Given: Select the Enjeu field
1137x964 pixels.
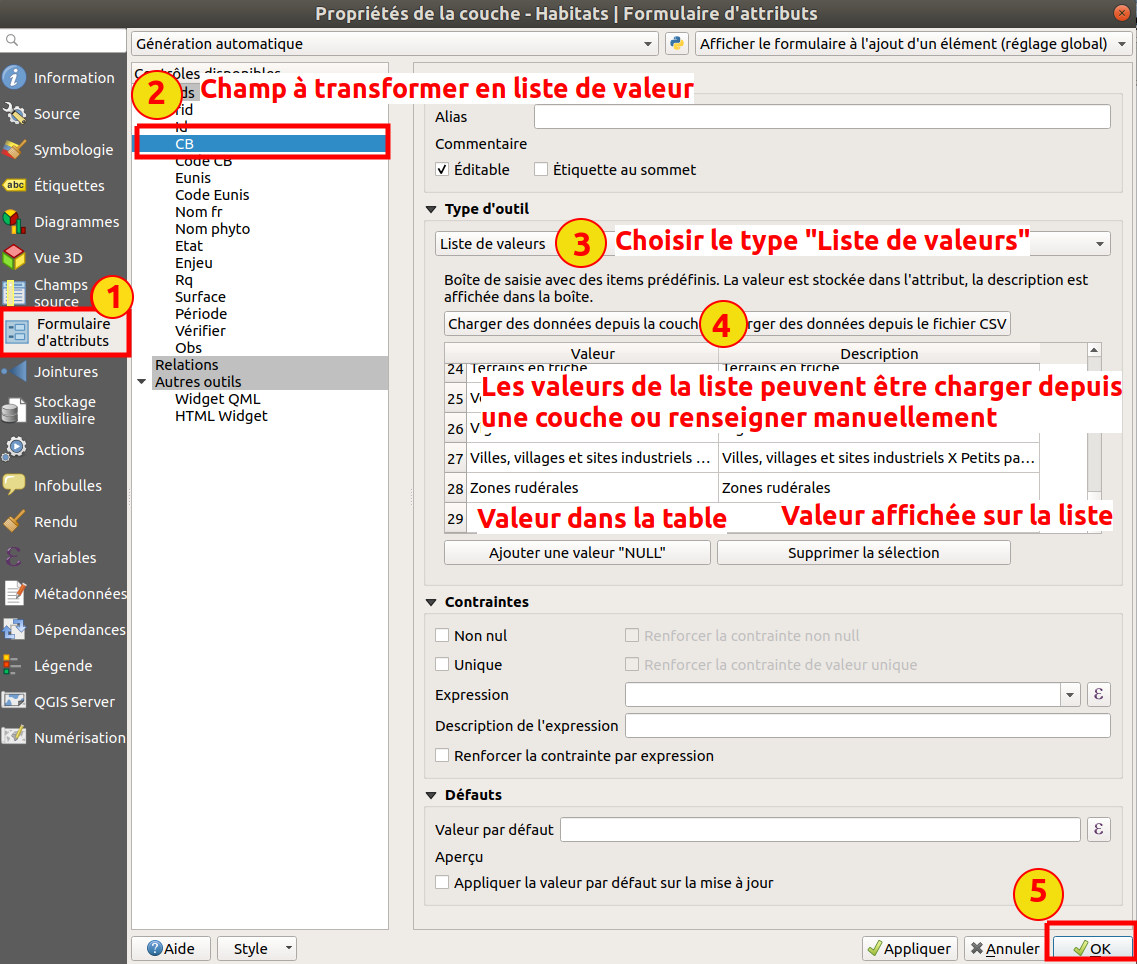Looking at the screenshot, I should (x=194, y=263).
